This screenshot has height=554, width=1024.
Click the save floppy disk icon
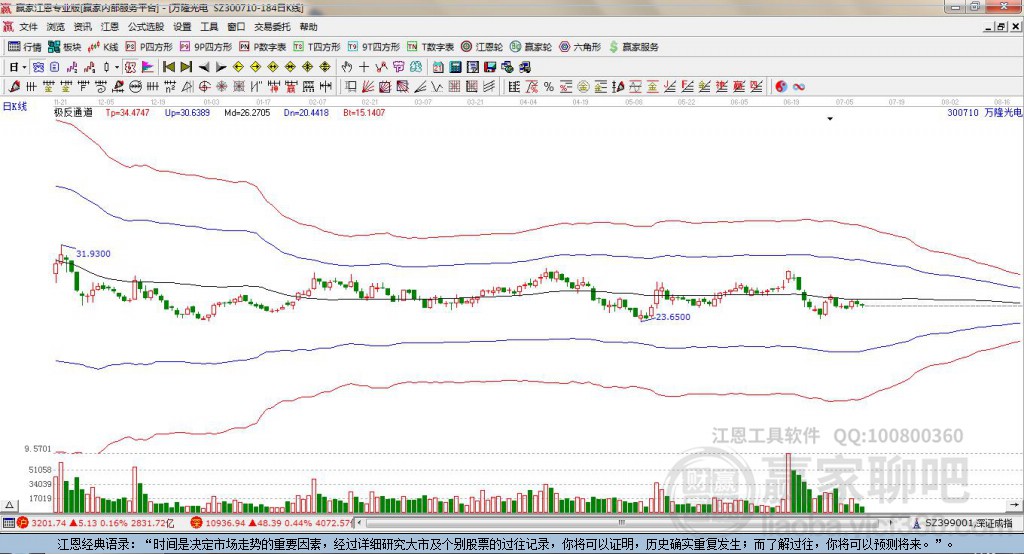click(x=490, y=67)
